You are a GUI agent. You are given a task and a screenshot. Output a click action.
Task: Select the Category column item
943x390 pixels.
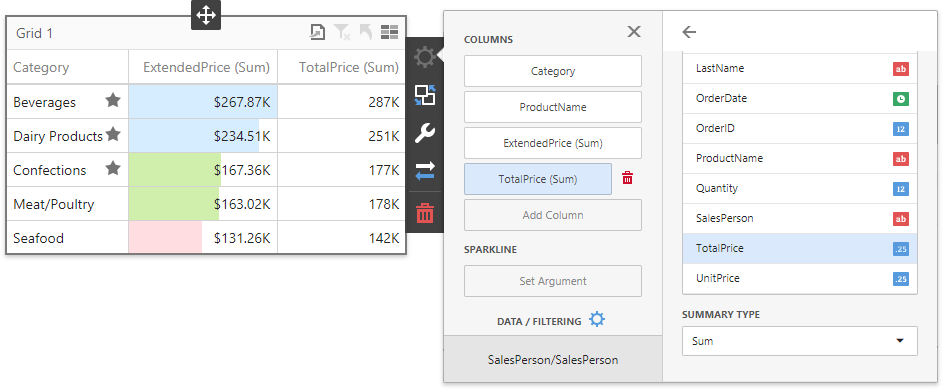tap(553, 71)
